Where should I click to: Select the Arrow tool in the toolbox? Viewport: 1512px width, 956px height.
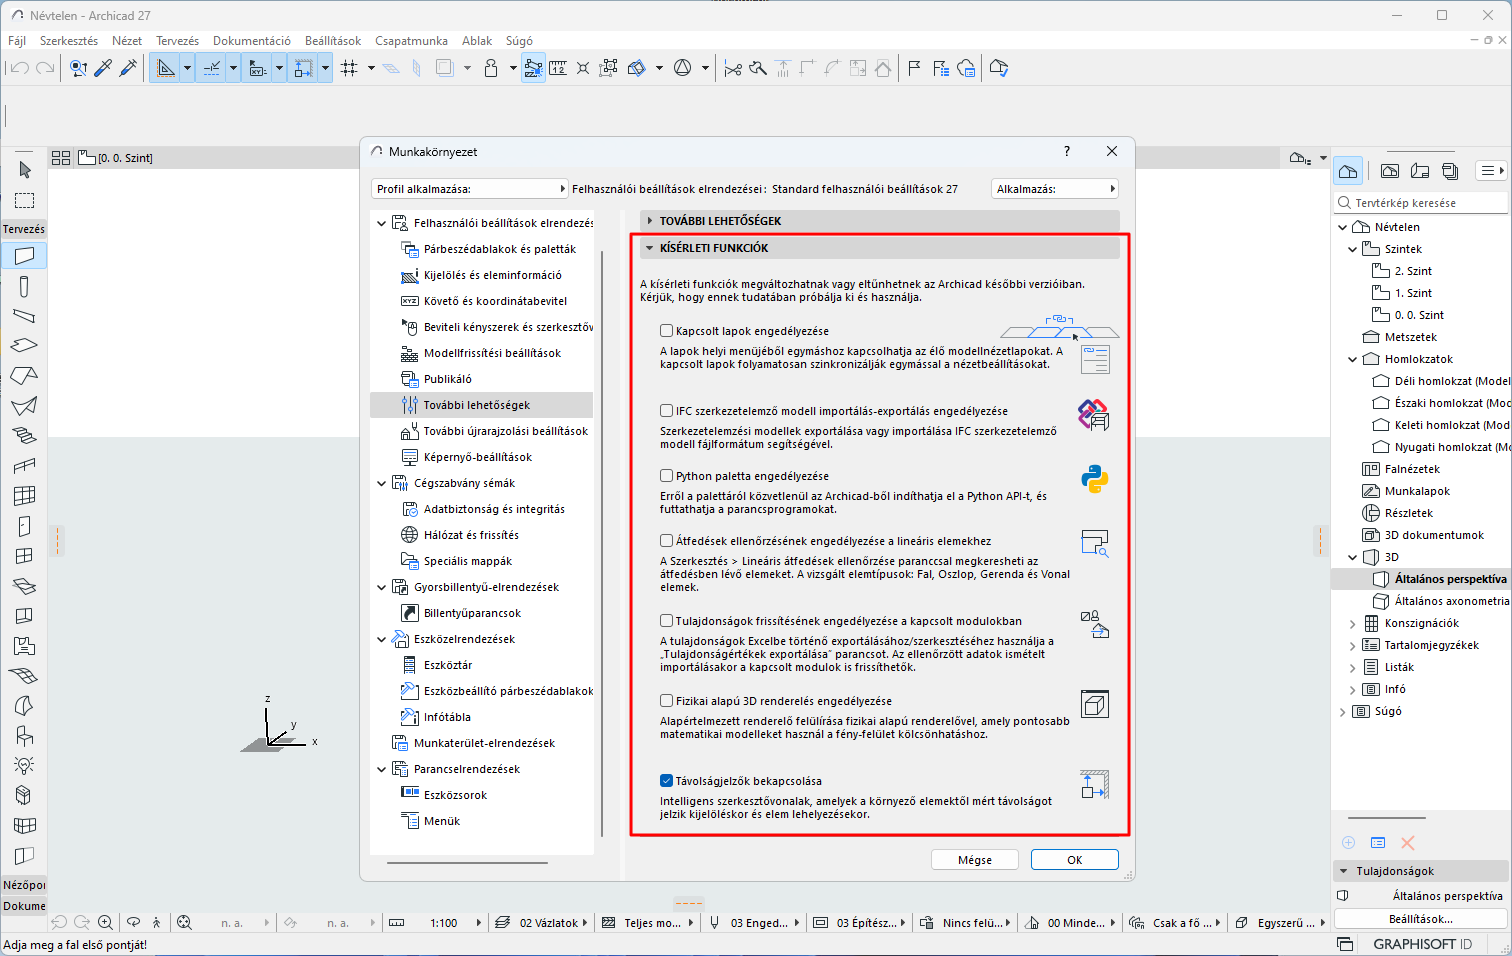click(25, 170)
